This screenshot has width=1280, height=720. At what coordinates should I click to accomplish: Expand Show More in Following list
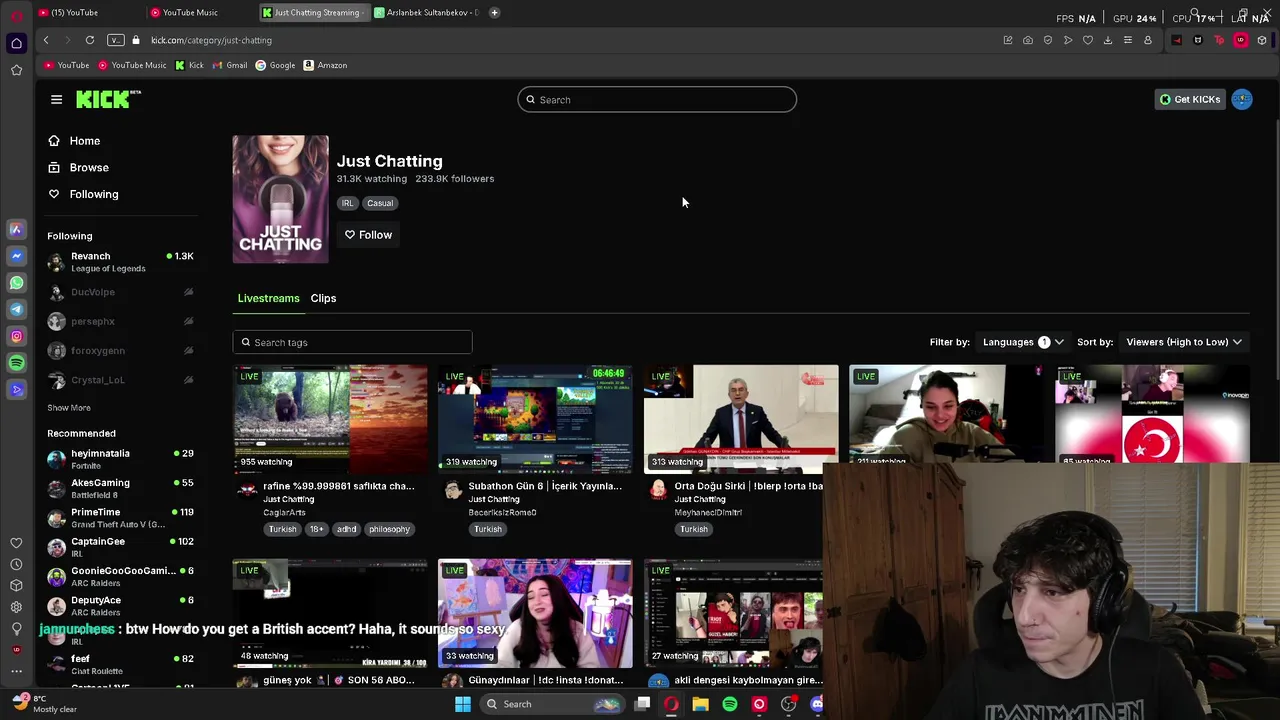(x=69, y=408)
